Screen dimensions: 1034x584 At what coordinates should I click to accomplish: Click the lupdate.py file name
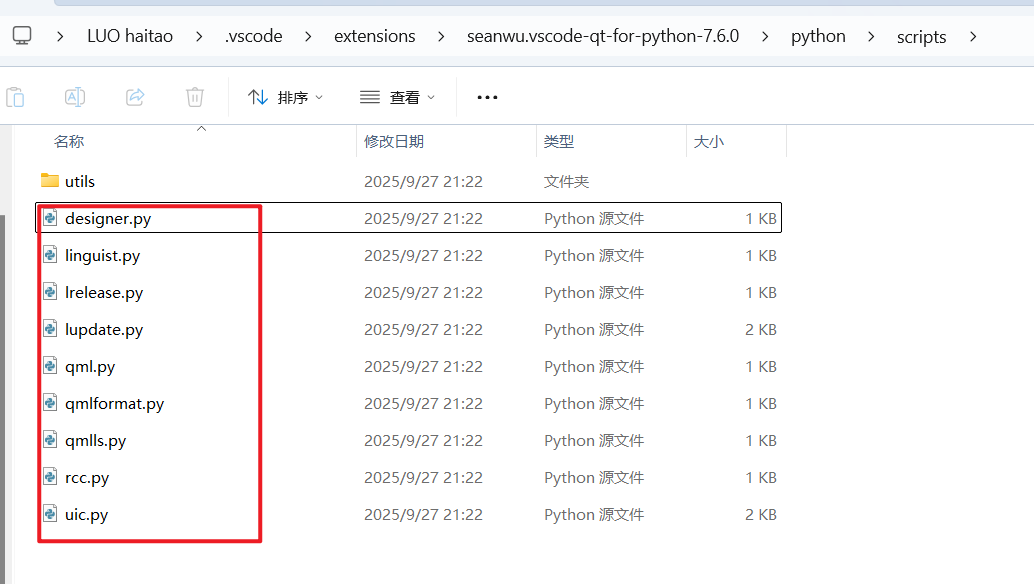click(104, 330)
